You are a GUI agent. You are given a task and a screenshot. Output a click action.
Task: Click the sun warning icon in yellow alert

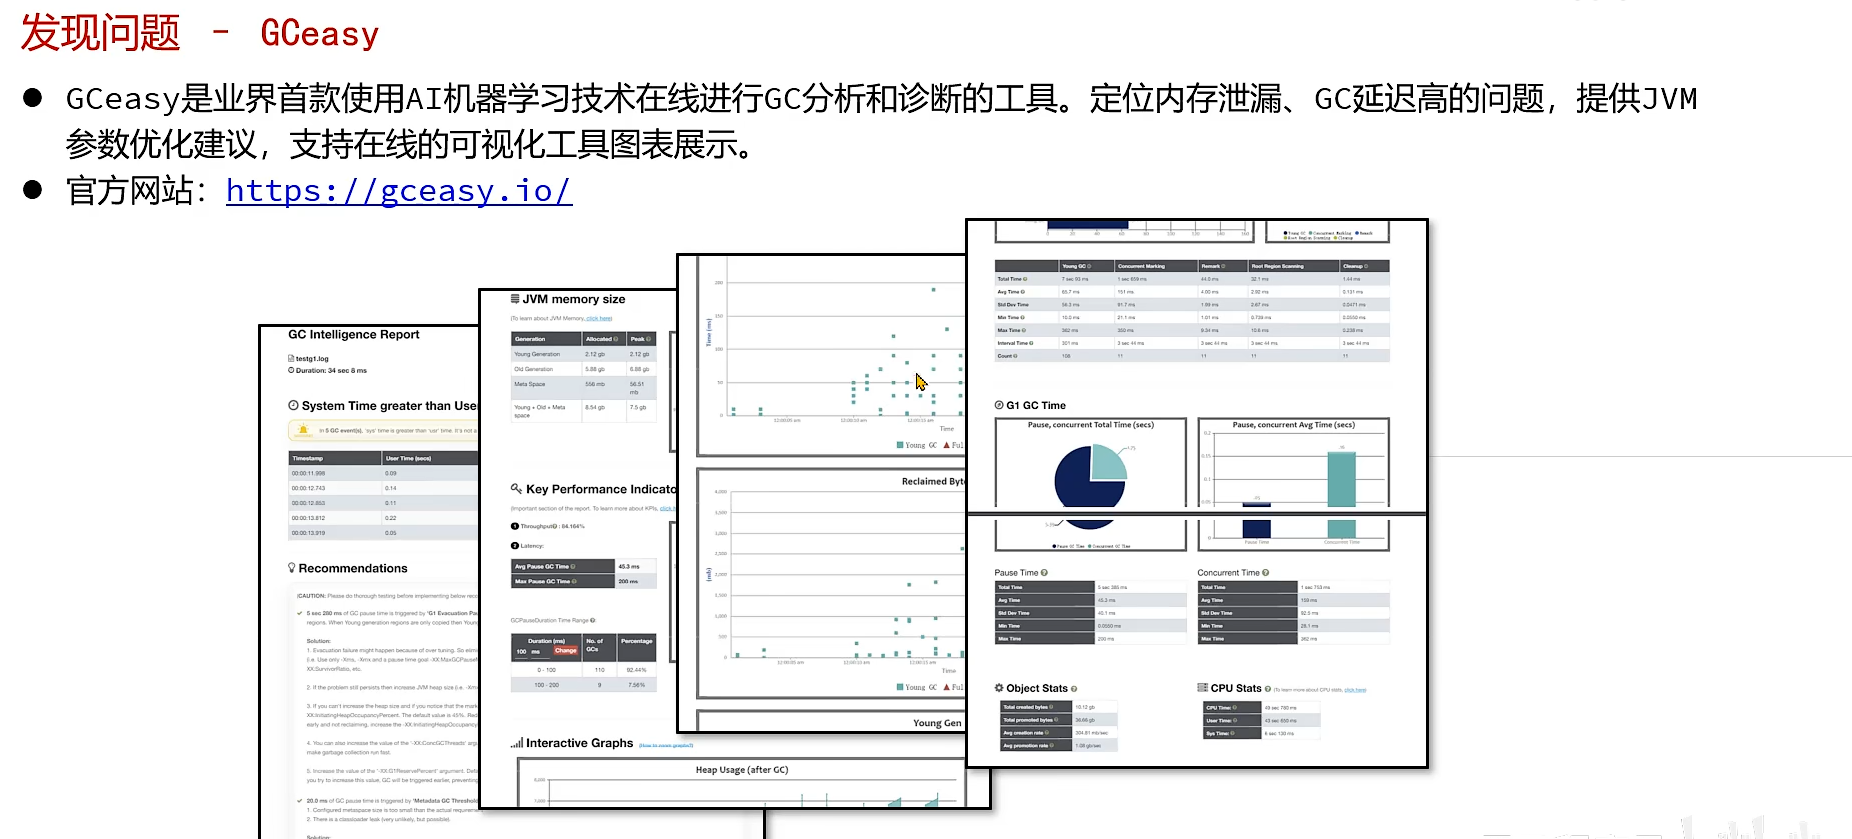pyautogui.click(x=303, y=430)
